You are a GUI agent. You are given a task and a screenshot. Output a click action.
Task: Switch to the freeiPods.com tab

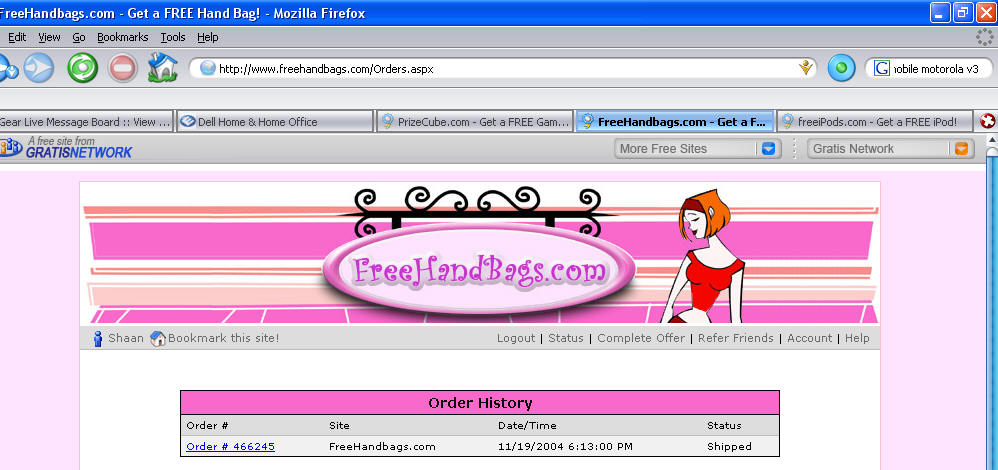pyautogui.click(x=875, y=122)
